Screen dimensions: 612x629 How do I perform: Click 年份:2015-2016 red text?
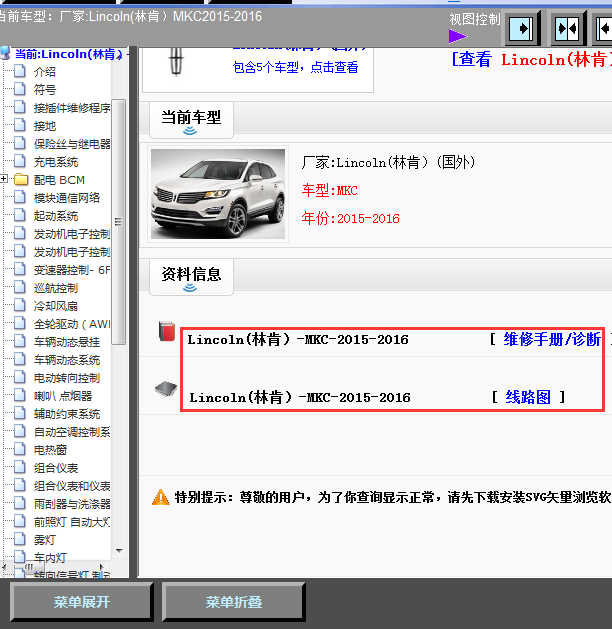351,219
